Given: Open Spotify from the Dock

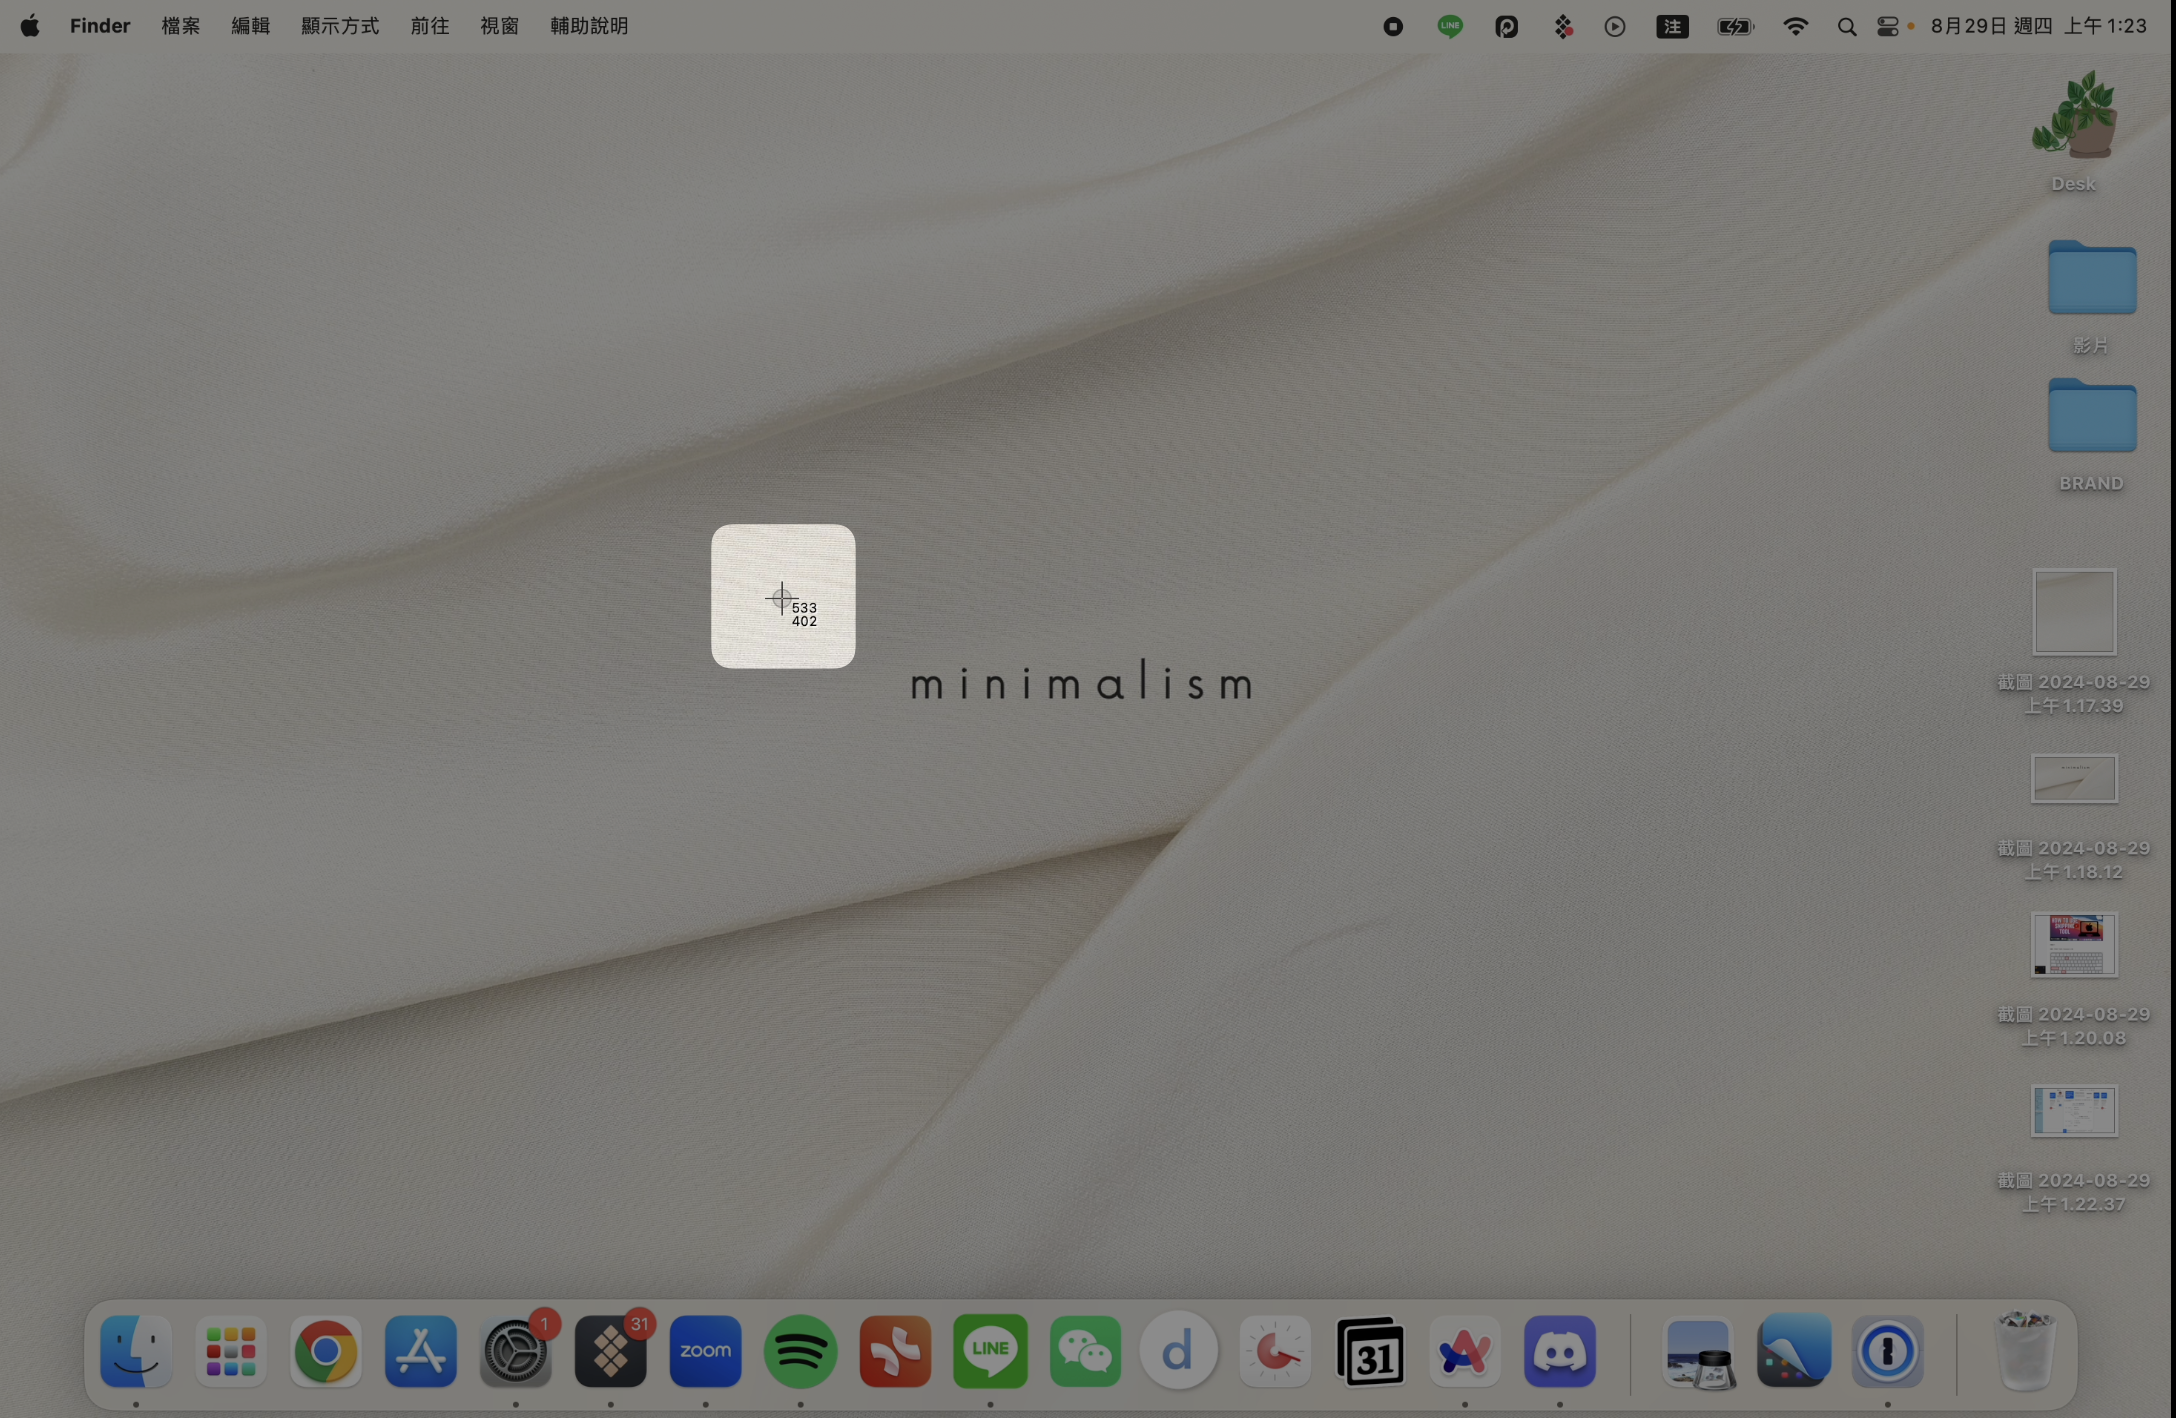Looking at the screenshot, I should pos(801,1352).
